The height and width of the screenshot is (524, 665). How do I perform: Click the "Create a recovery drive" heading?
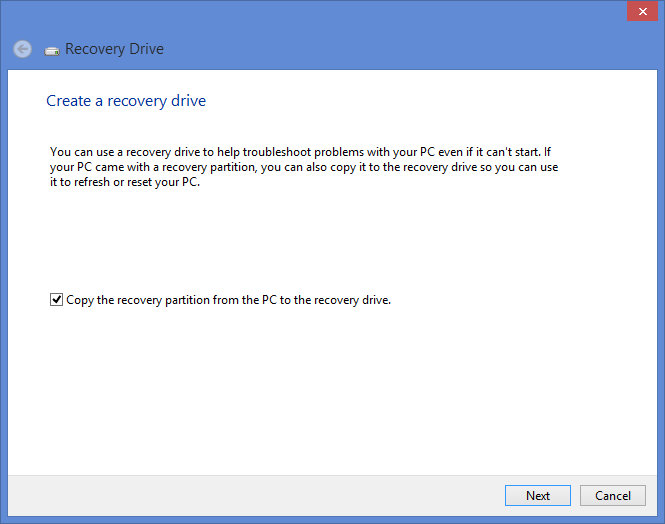click(x=126, y=101)
